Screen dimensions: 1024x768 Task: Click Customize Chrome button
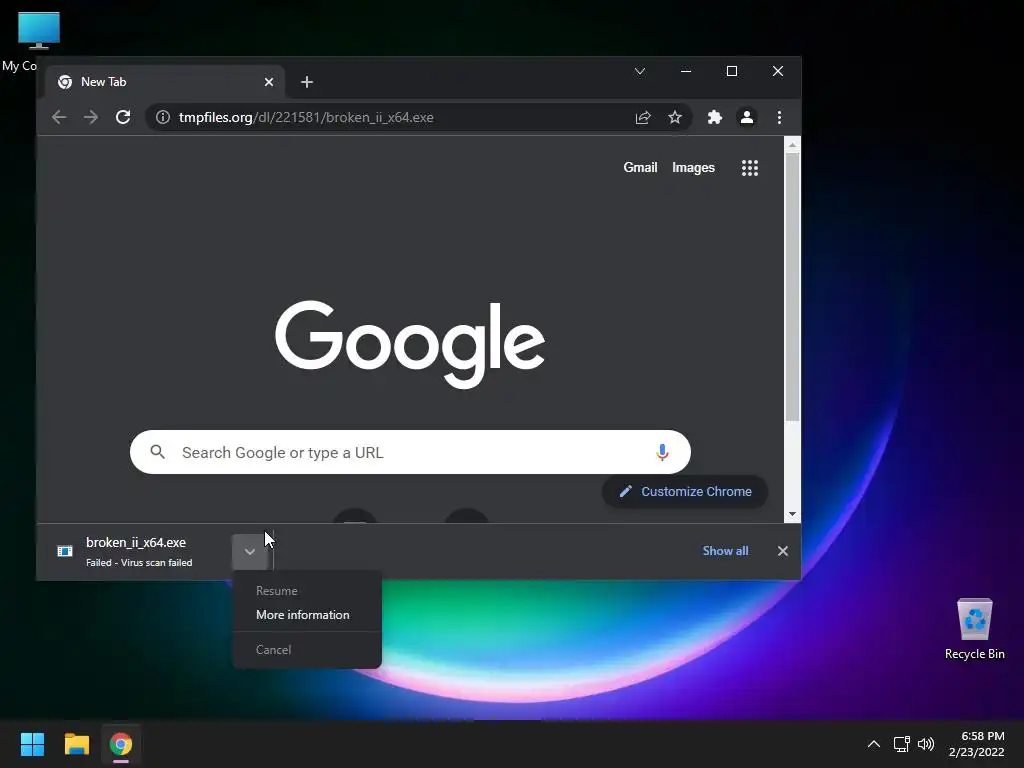[684, 492]
